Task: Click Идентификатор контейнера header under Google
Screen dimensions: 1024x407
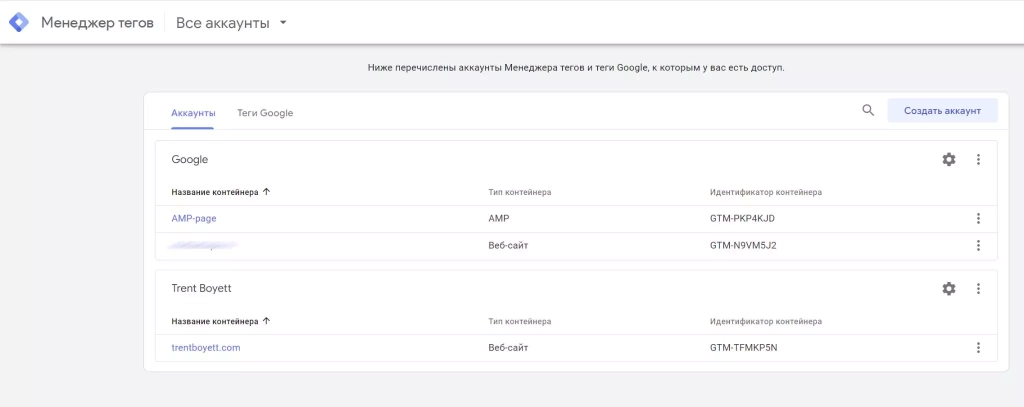Action: click(766, 193)
